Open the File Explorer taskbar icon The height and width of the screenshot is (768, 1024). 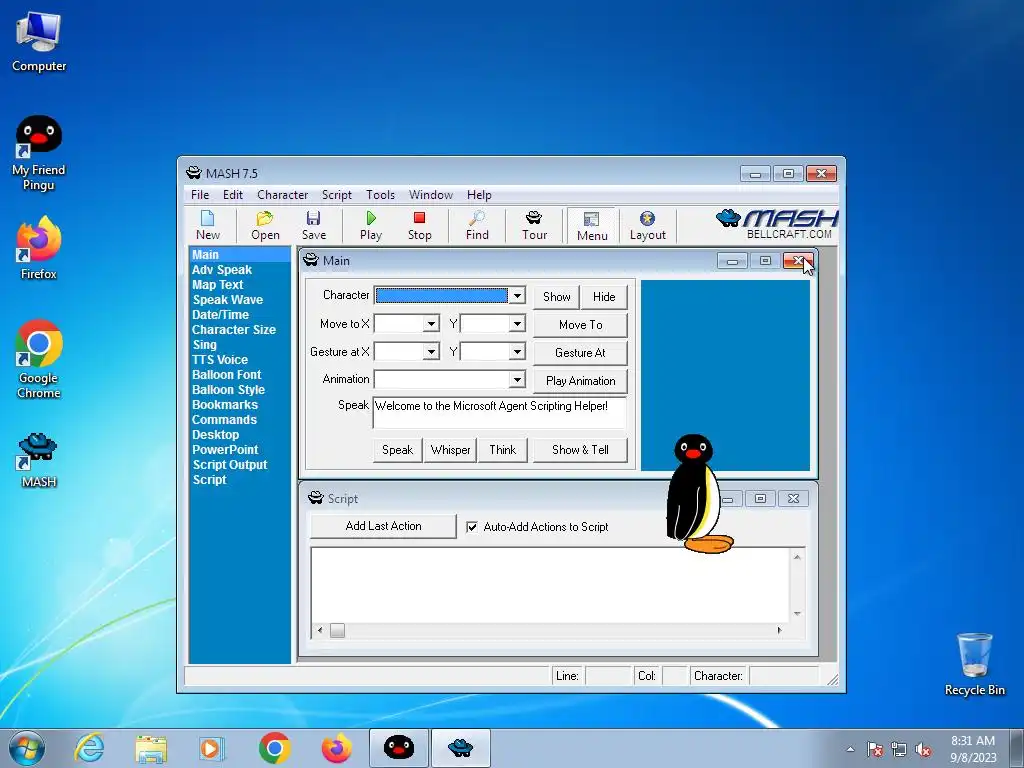[x=151, y=748]
